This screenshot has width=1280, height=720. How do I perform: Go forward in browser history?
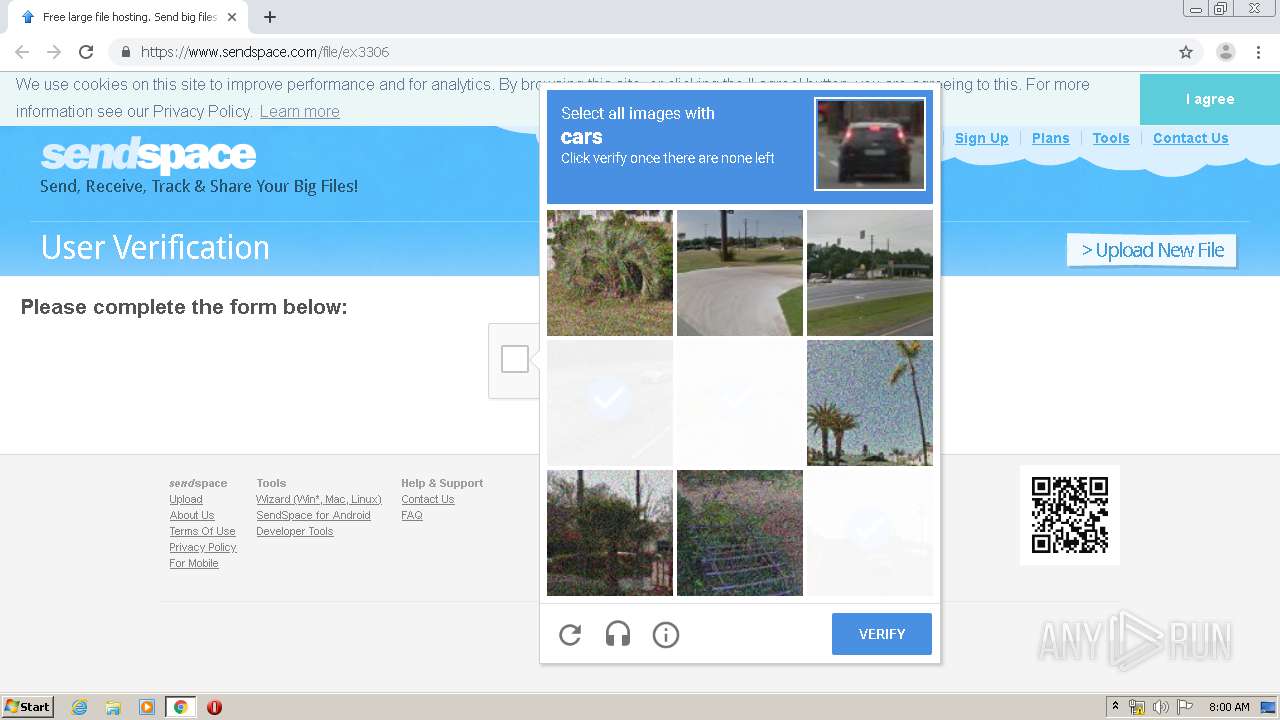[x=54, y=52]
